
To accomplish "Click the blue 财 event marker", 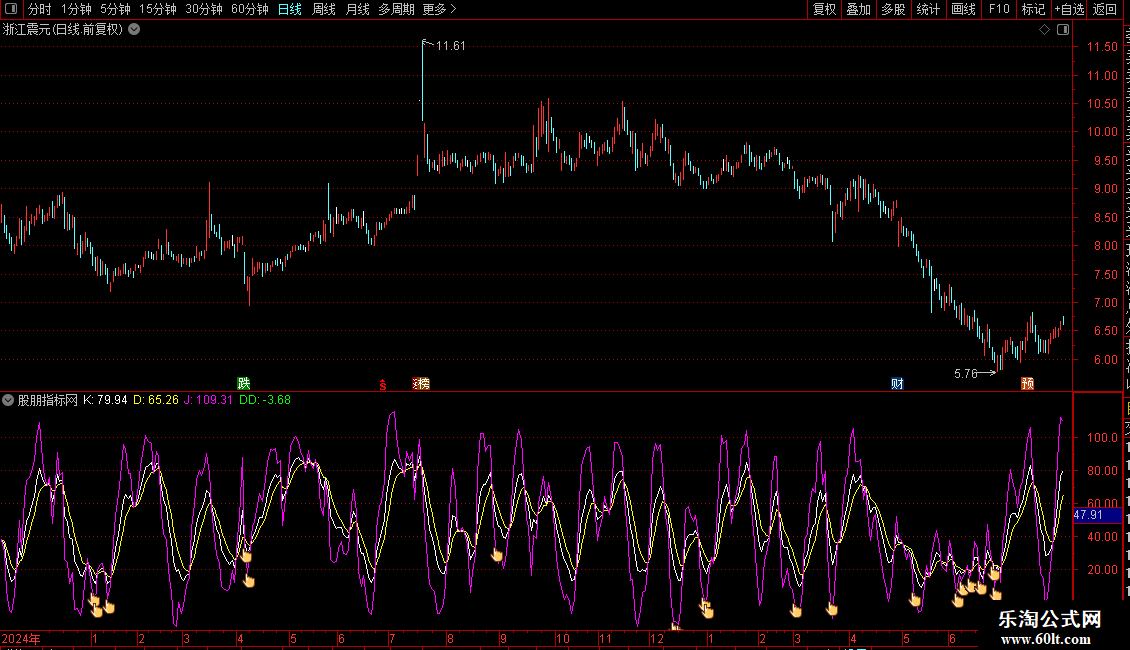I will [x=897, y=383].
